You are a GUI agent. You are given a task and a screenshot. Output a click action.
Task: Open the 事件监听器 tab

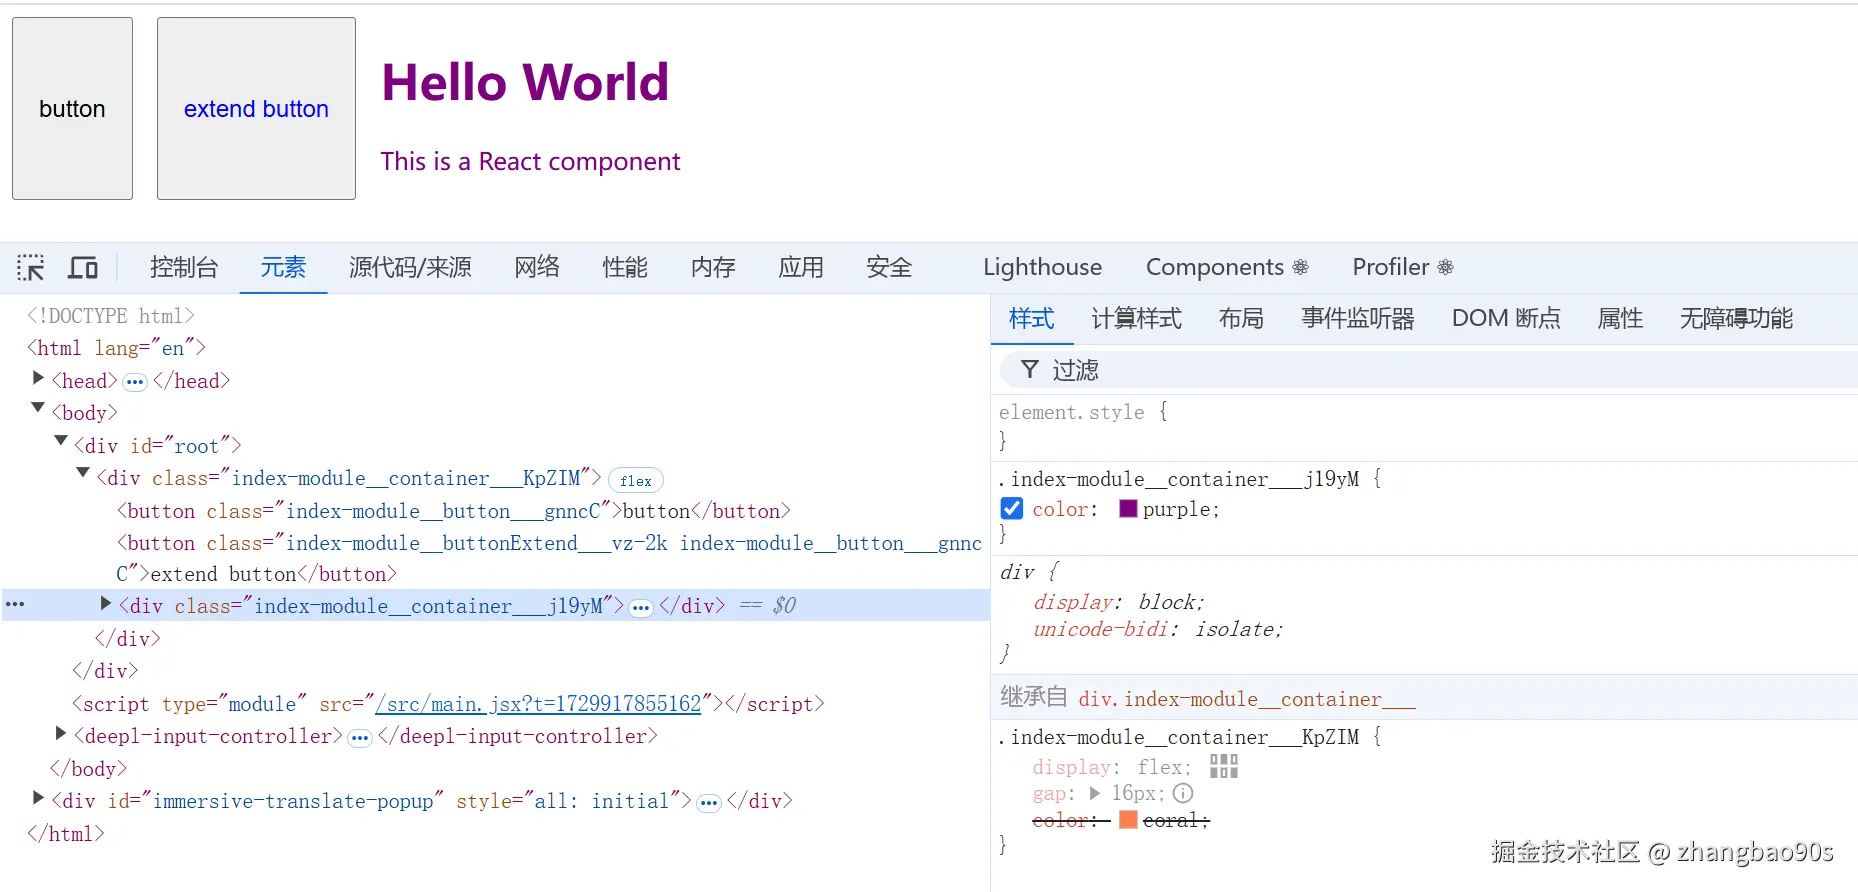[1358, 319]
